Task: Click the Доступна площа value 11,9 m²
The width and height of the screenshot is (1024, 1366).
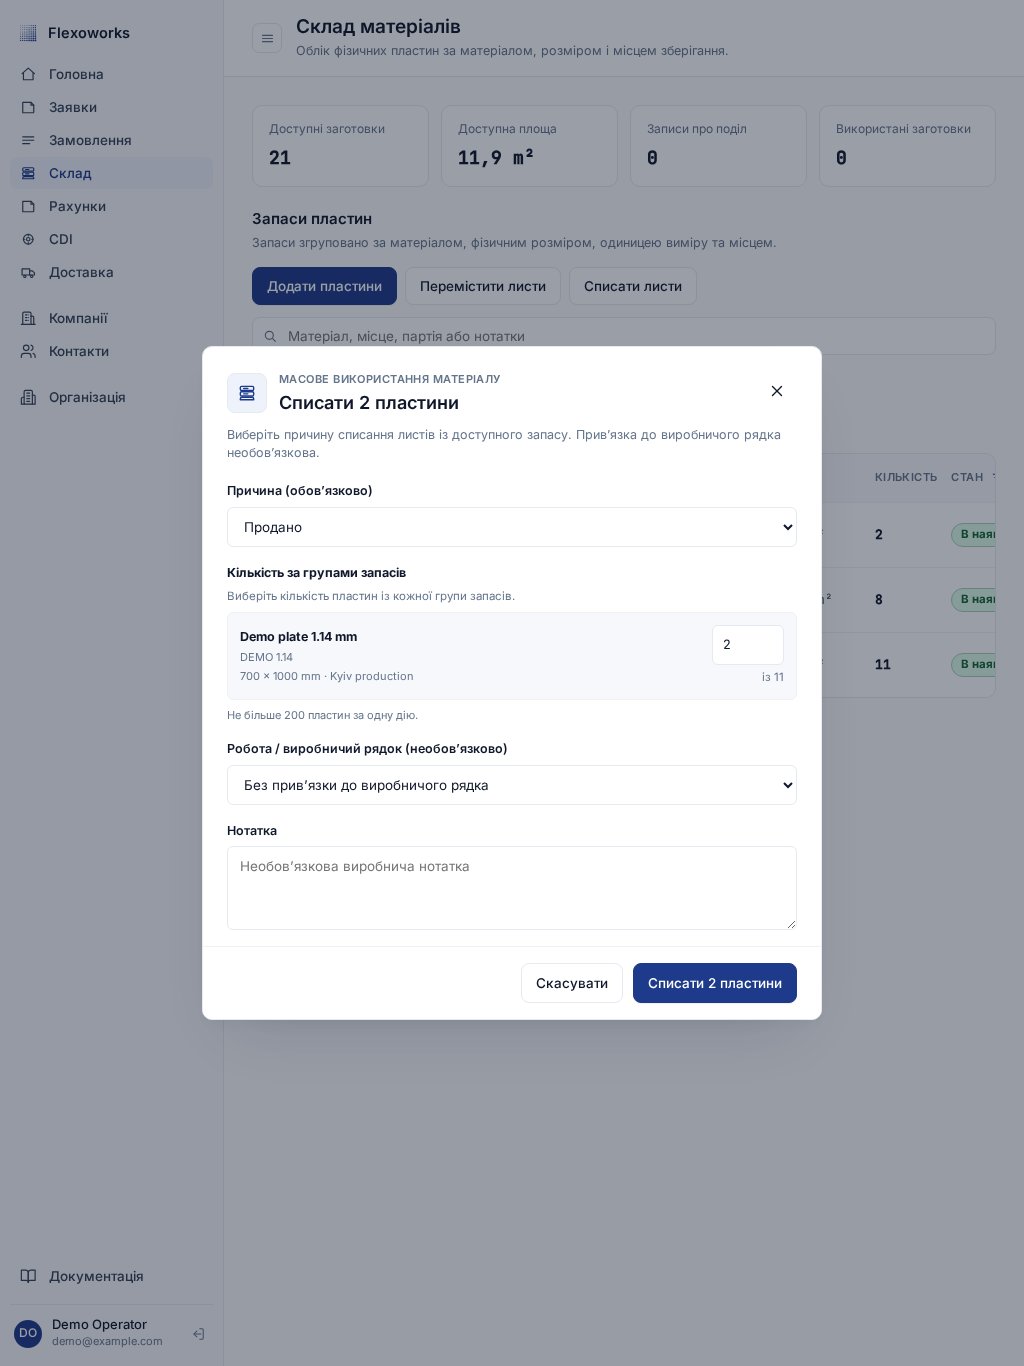Action: [496, 157]
